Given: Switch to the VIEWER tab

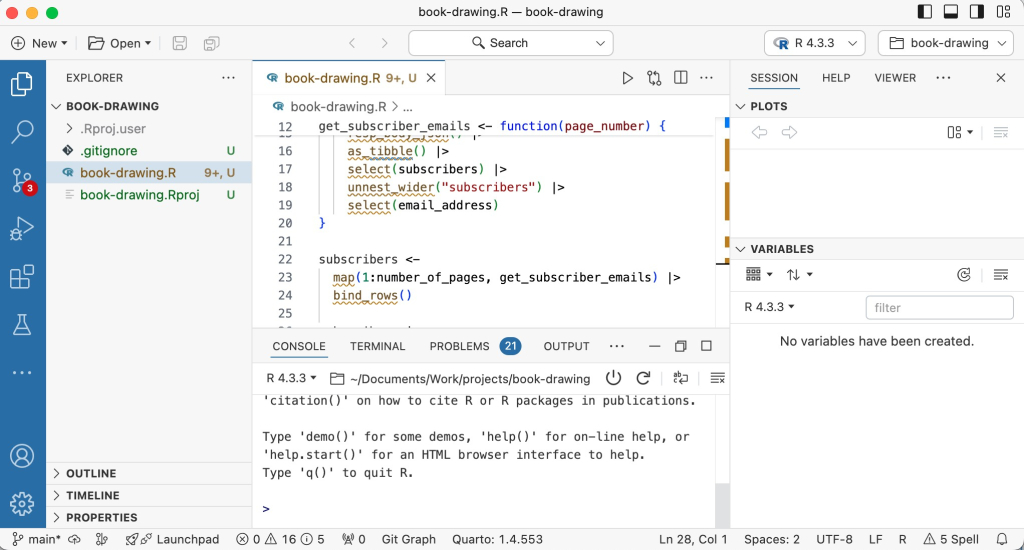Looking at the screenshot, I should [895, 78].
